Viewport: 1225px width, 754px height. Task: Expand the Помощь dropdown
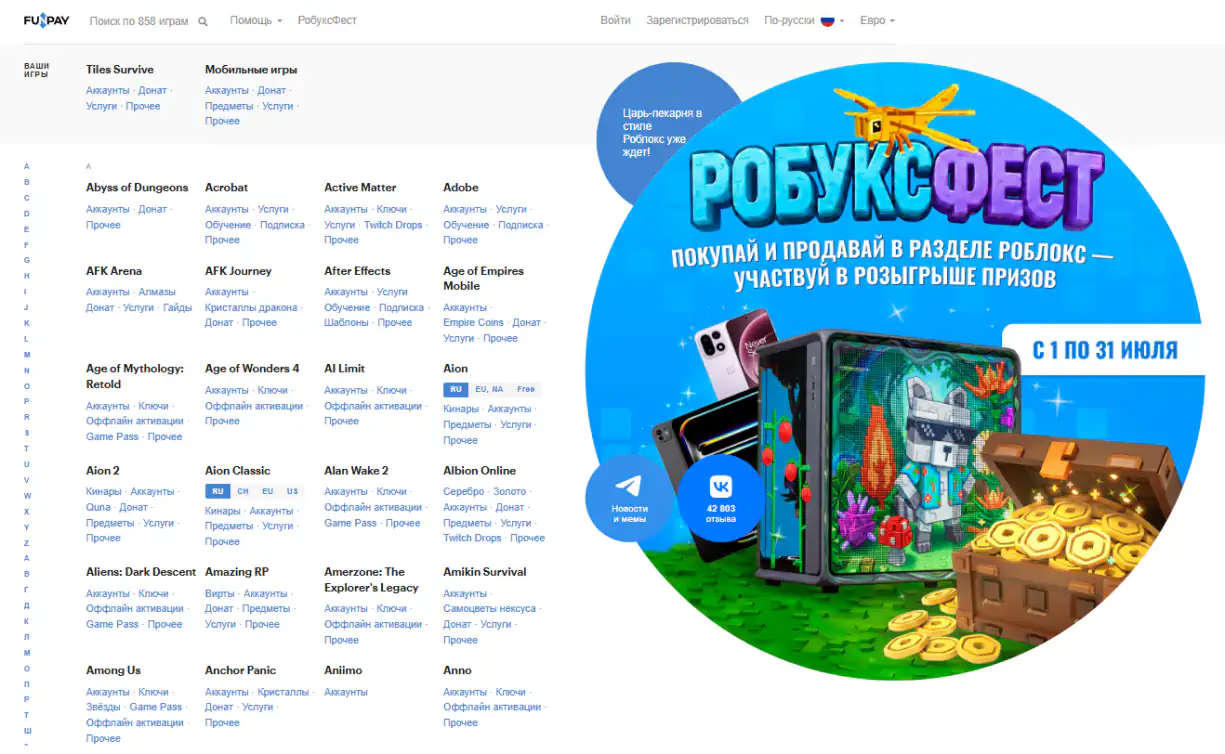255,20
